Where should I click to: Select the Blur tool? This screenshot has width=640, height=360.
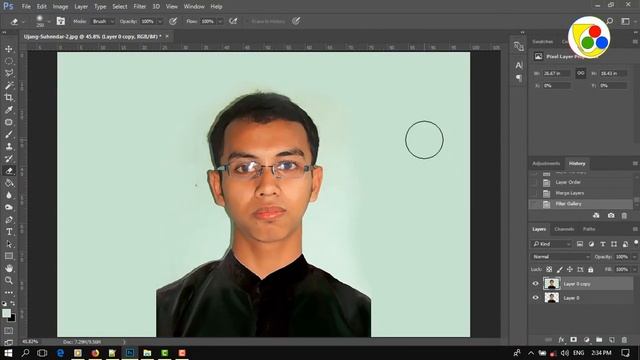[x=9, y=195]
